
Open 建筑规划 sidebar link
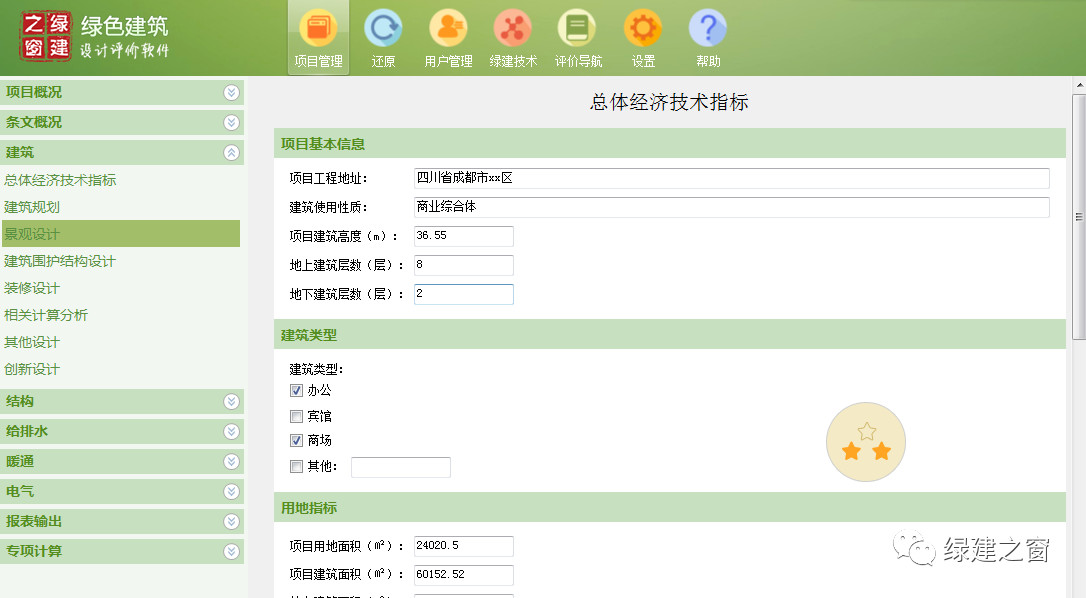tap(32, 207)
